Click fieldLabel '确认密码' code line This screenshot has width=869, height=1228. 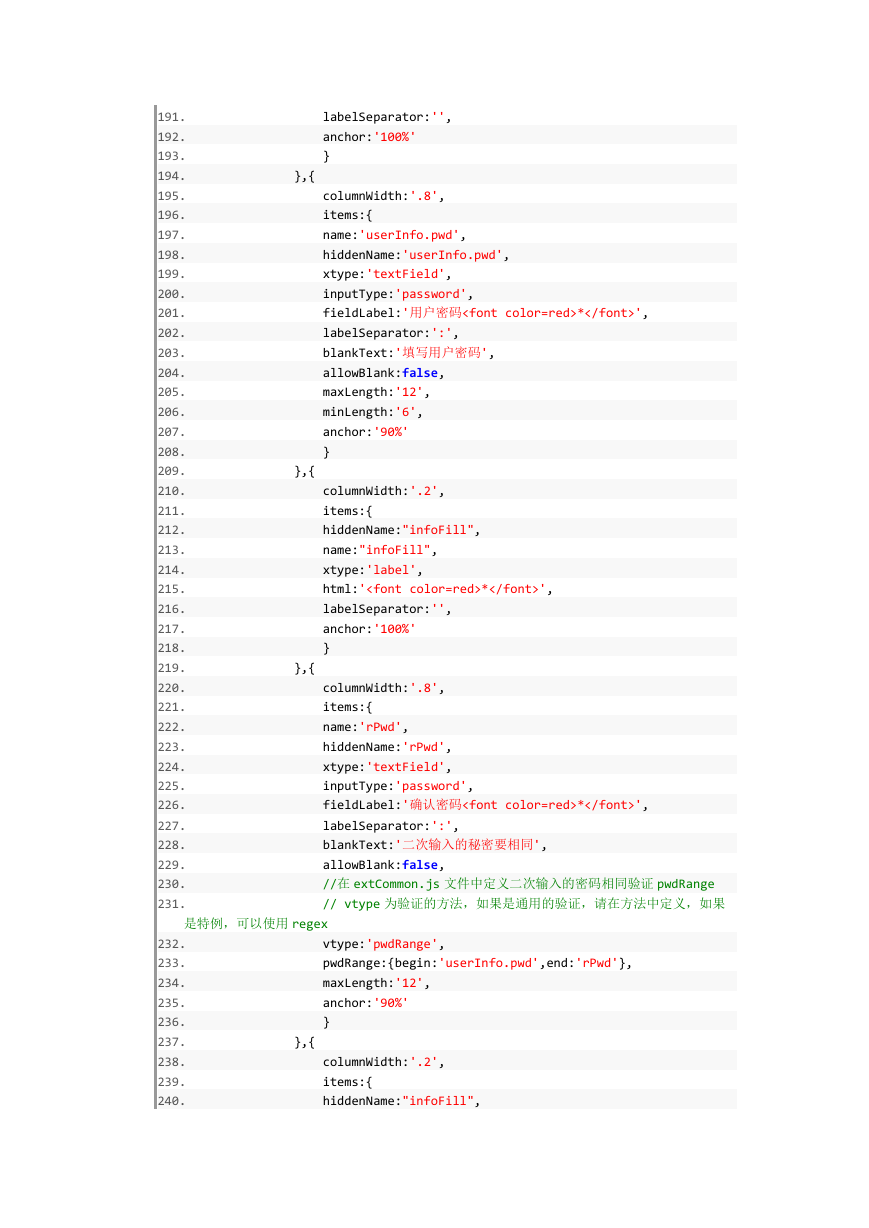click(x=485, y=805)
